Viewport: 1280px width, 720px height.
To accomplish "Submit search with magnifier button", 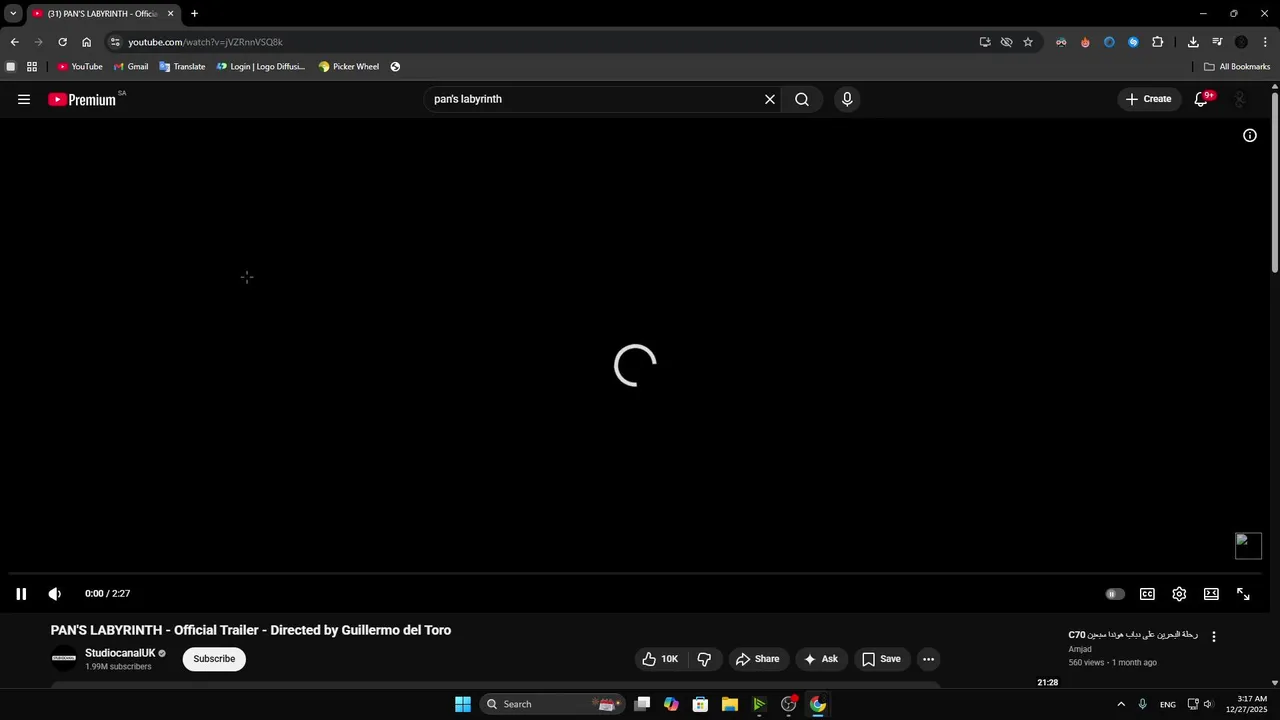I will coord(802,99).
